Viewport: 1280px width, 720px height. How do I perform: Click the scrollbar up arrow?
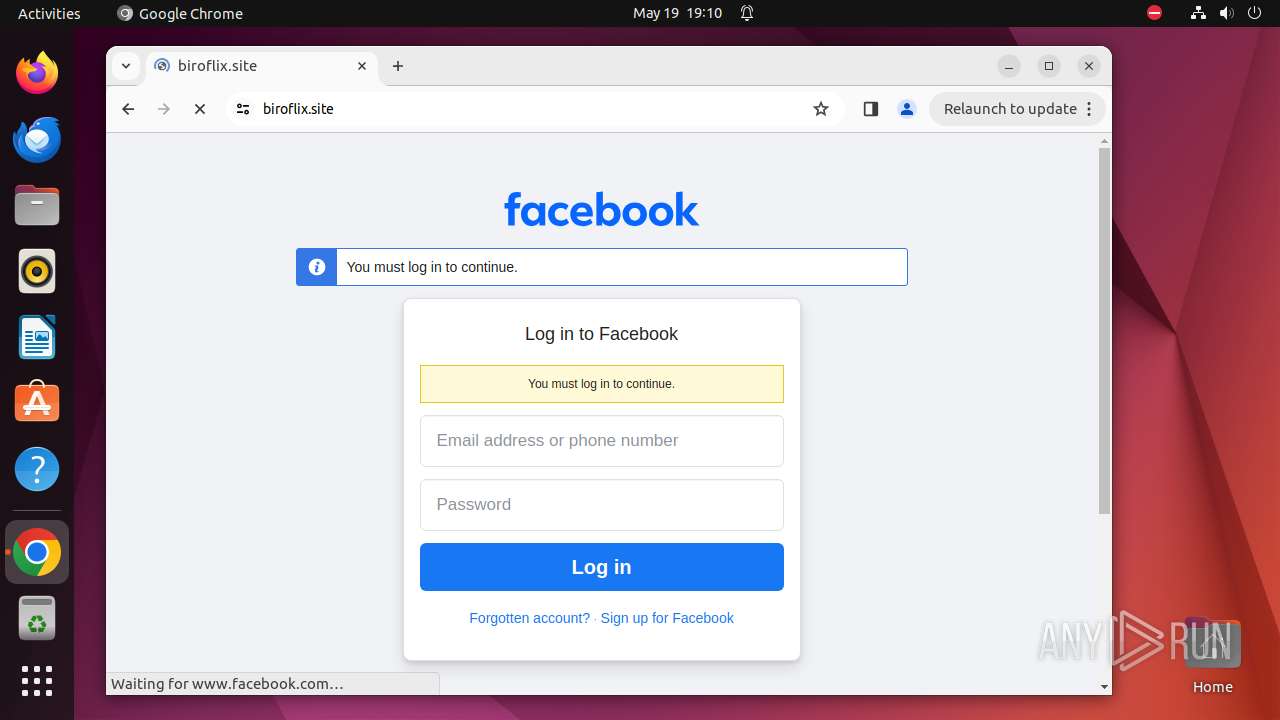point(1104,141)
